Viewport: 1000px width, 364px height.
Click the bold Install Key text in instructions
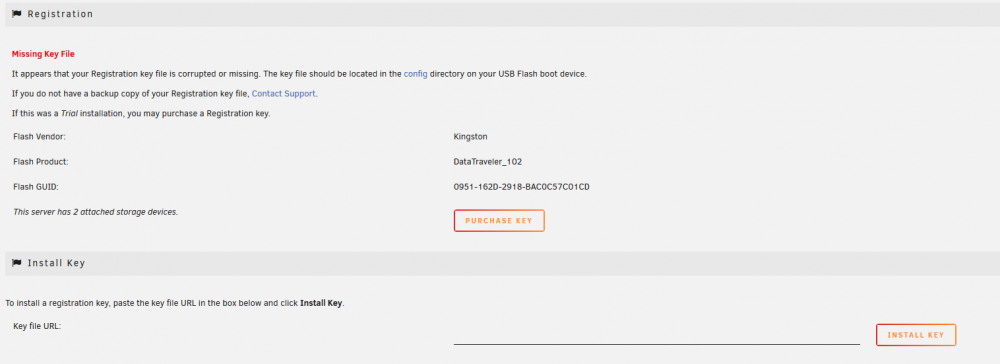click(321, 303)
